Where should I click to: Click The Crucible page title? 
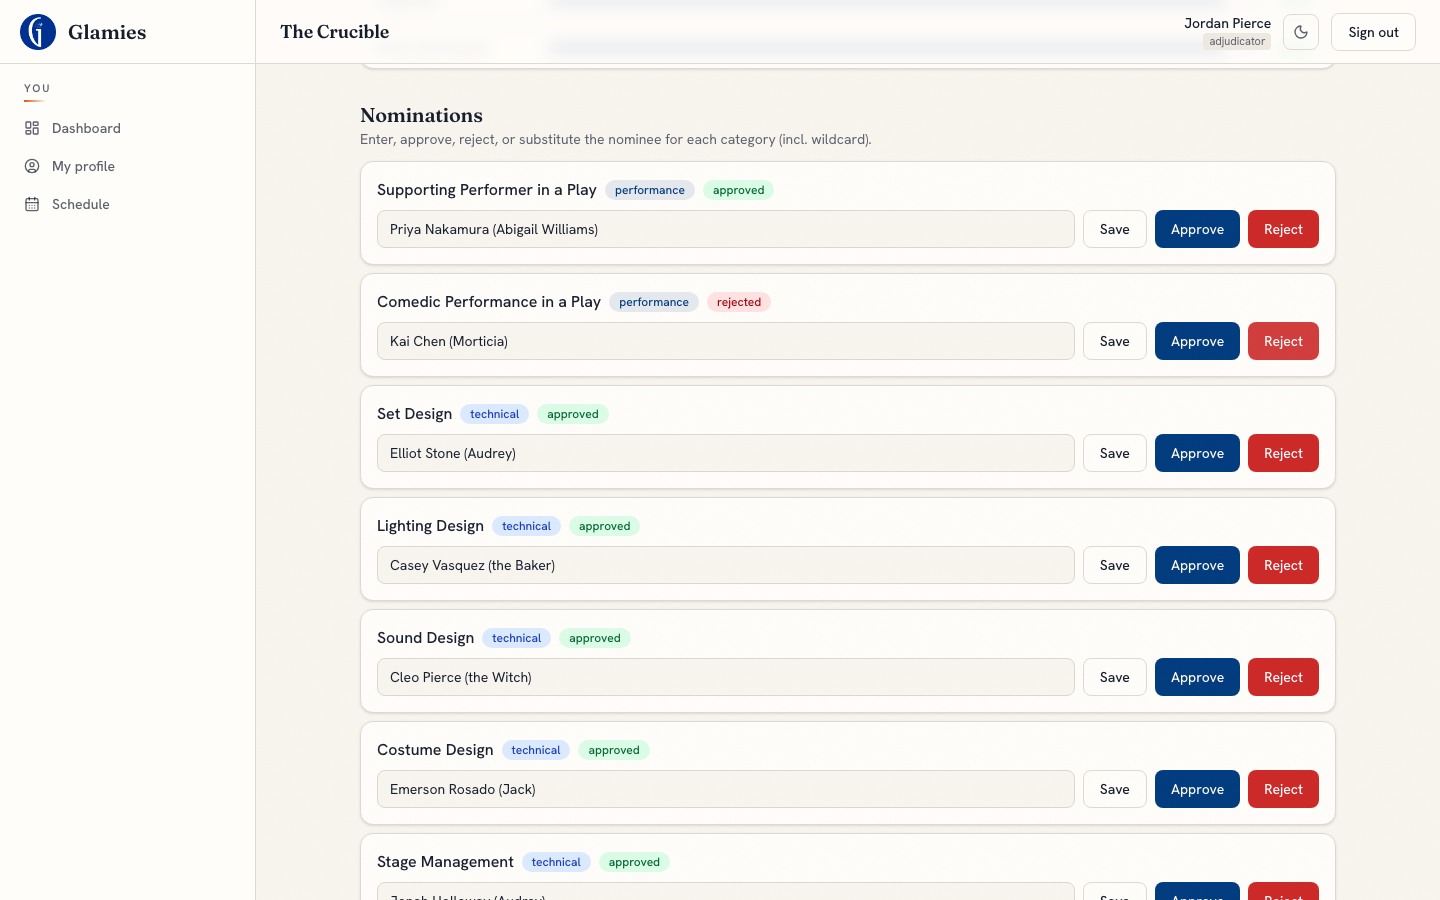(335, 32)
